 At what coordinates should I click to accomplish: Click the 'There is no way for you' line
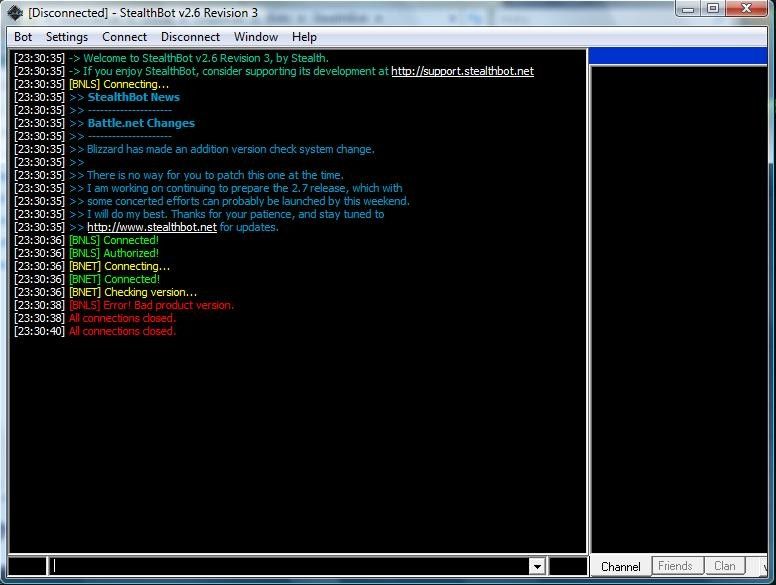(206, 175)
